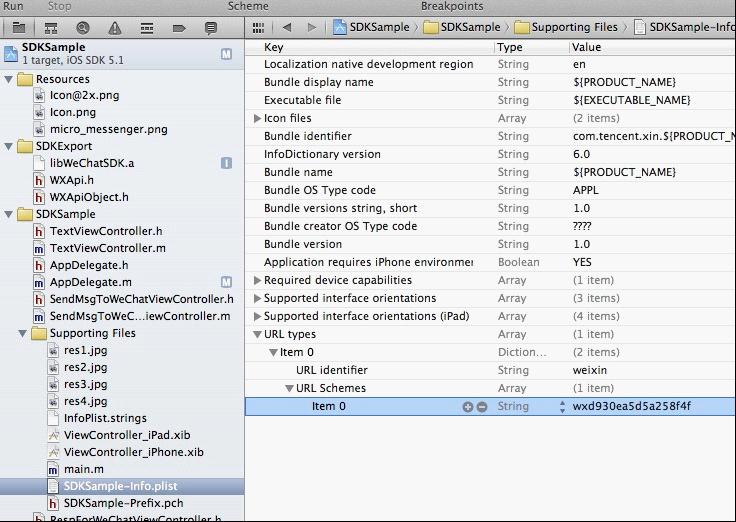This screenshot has width=736, height=522.
Task: Click the minus button on Item 0 row
Action: pos(481,406)
